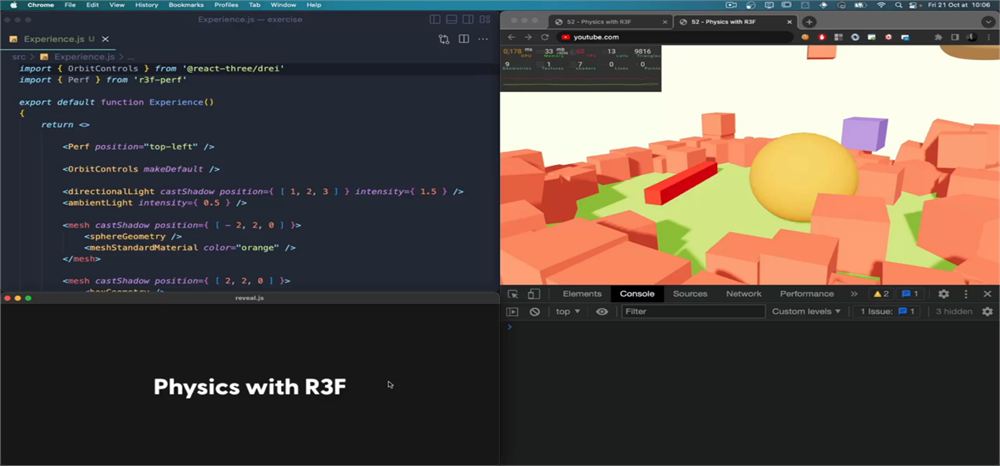Click the purple cube in the scene

[864, 134]
